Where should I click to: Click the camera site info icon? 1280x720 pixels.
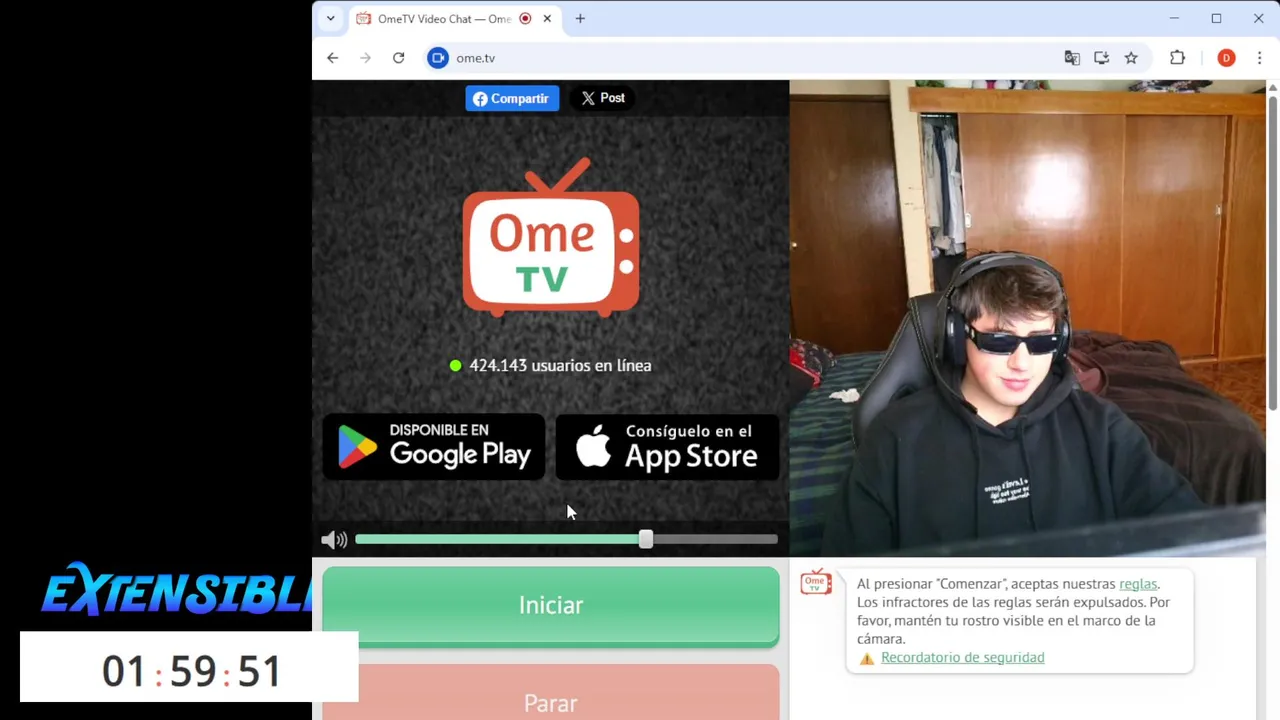pyautogui.click(x=437, y=58)
